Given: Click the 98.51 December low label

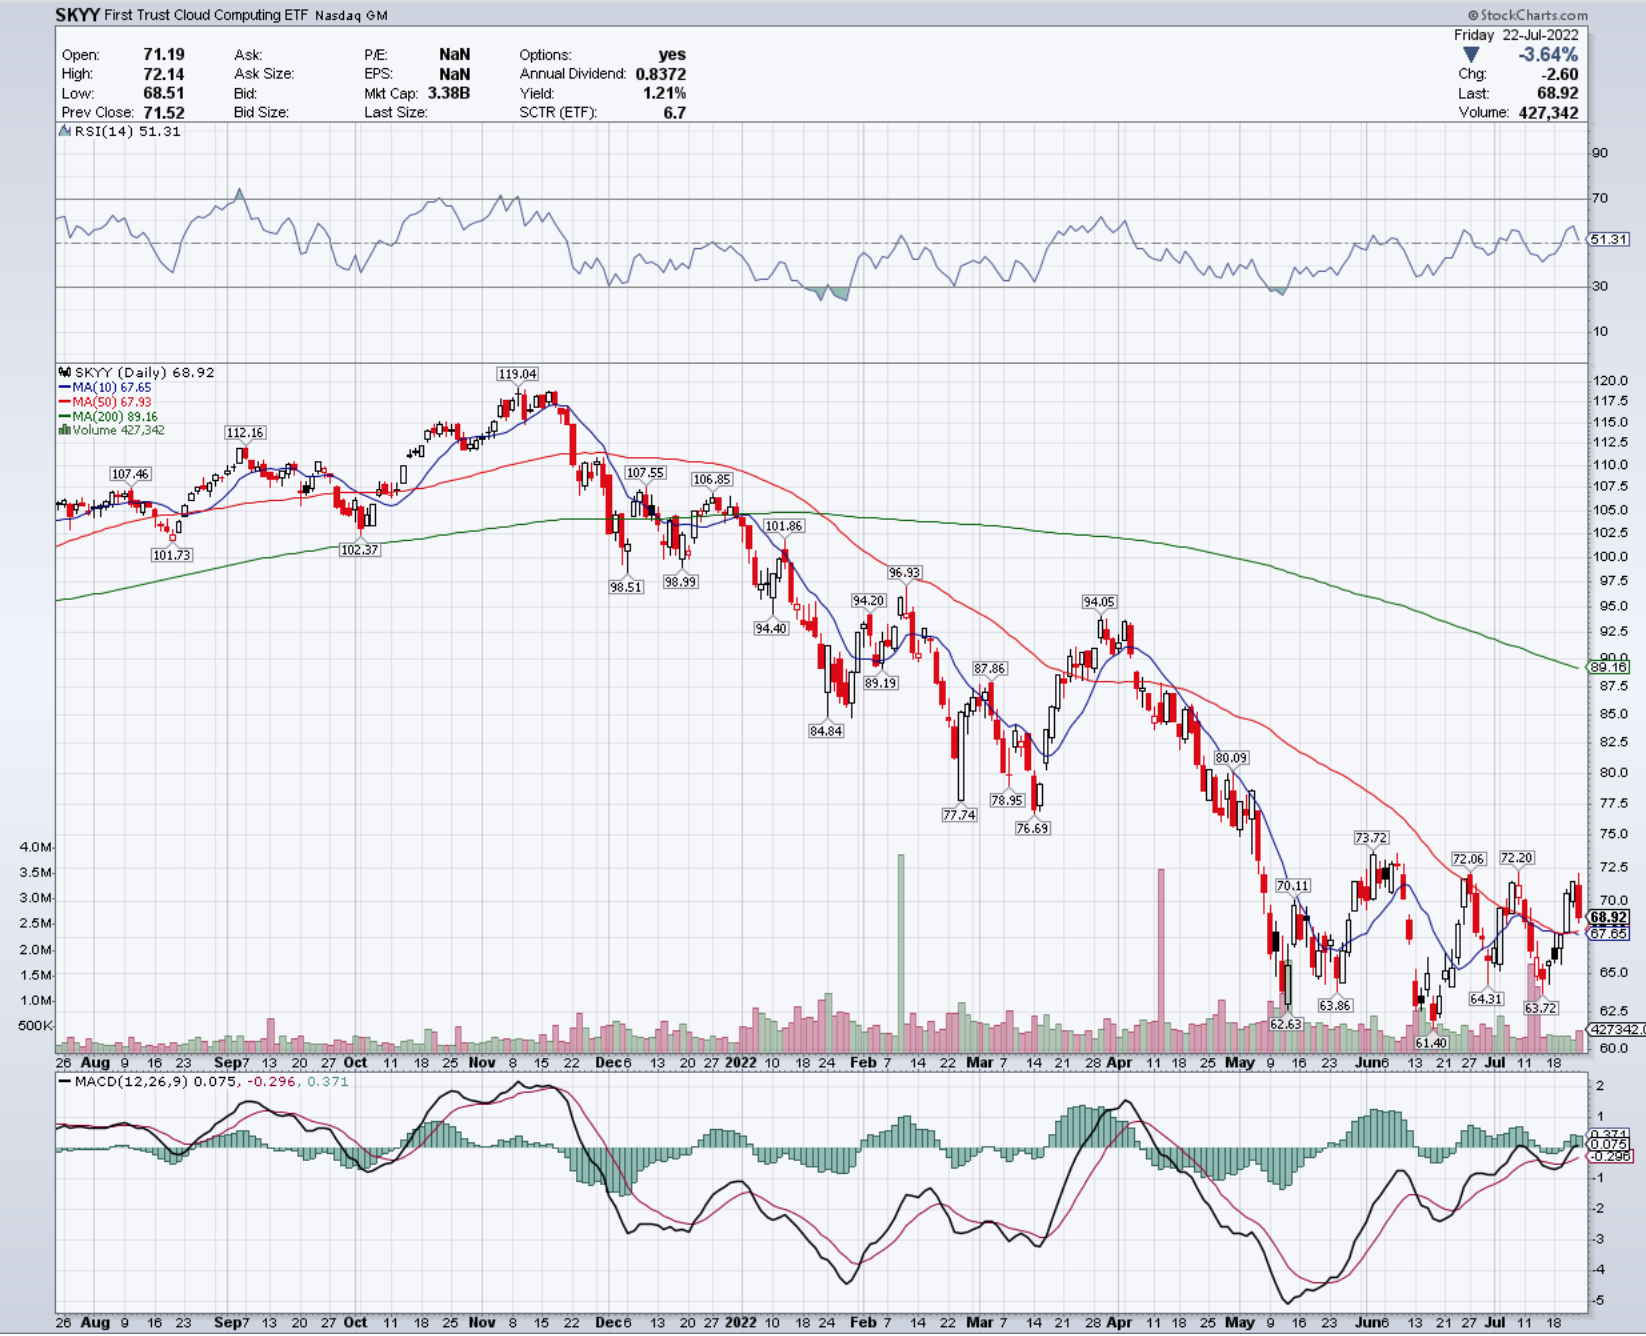Looking at the screenshot, I should (x=626, y=587).
